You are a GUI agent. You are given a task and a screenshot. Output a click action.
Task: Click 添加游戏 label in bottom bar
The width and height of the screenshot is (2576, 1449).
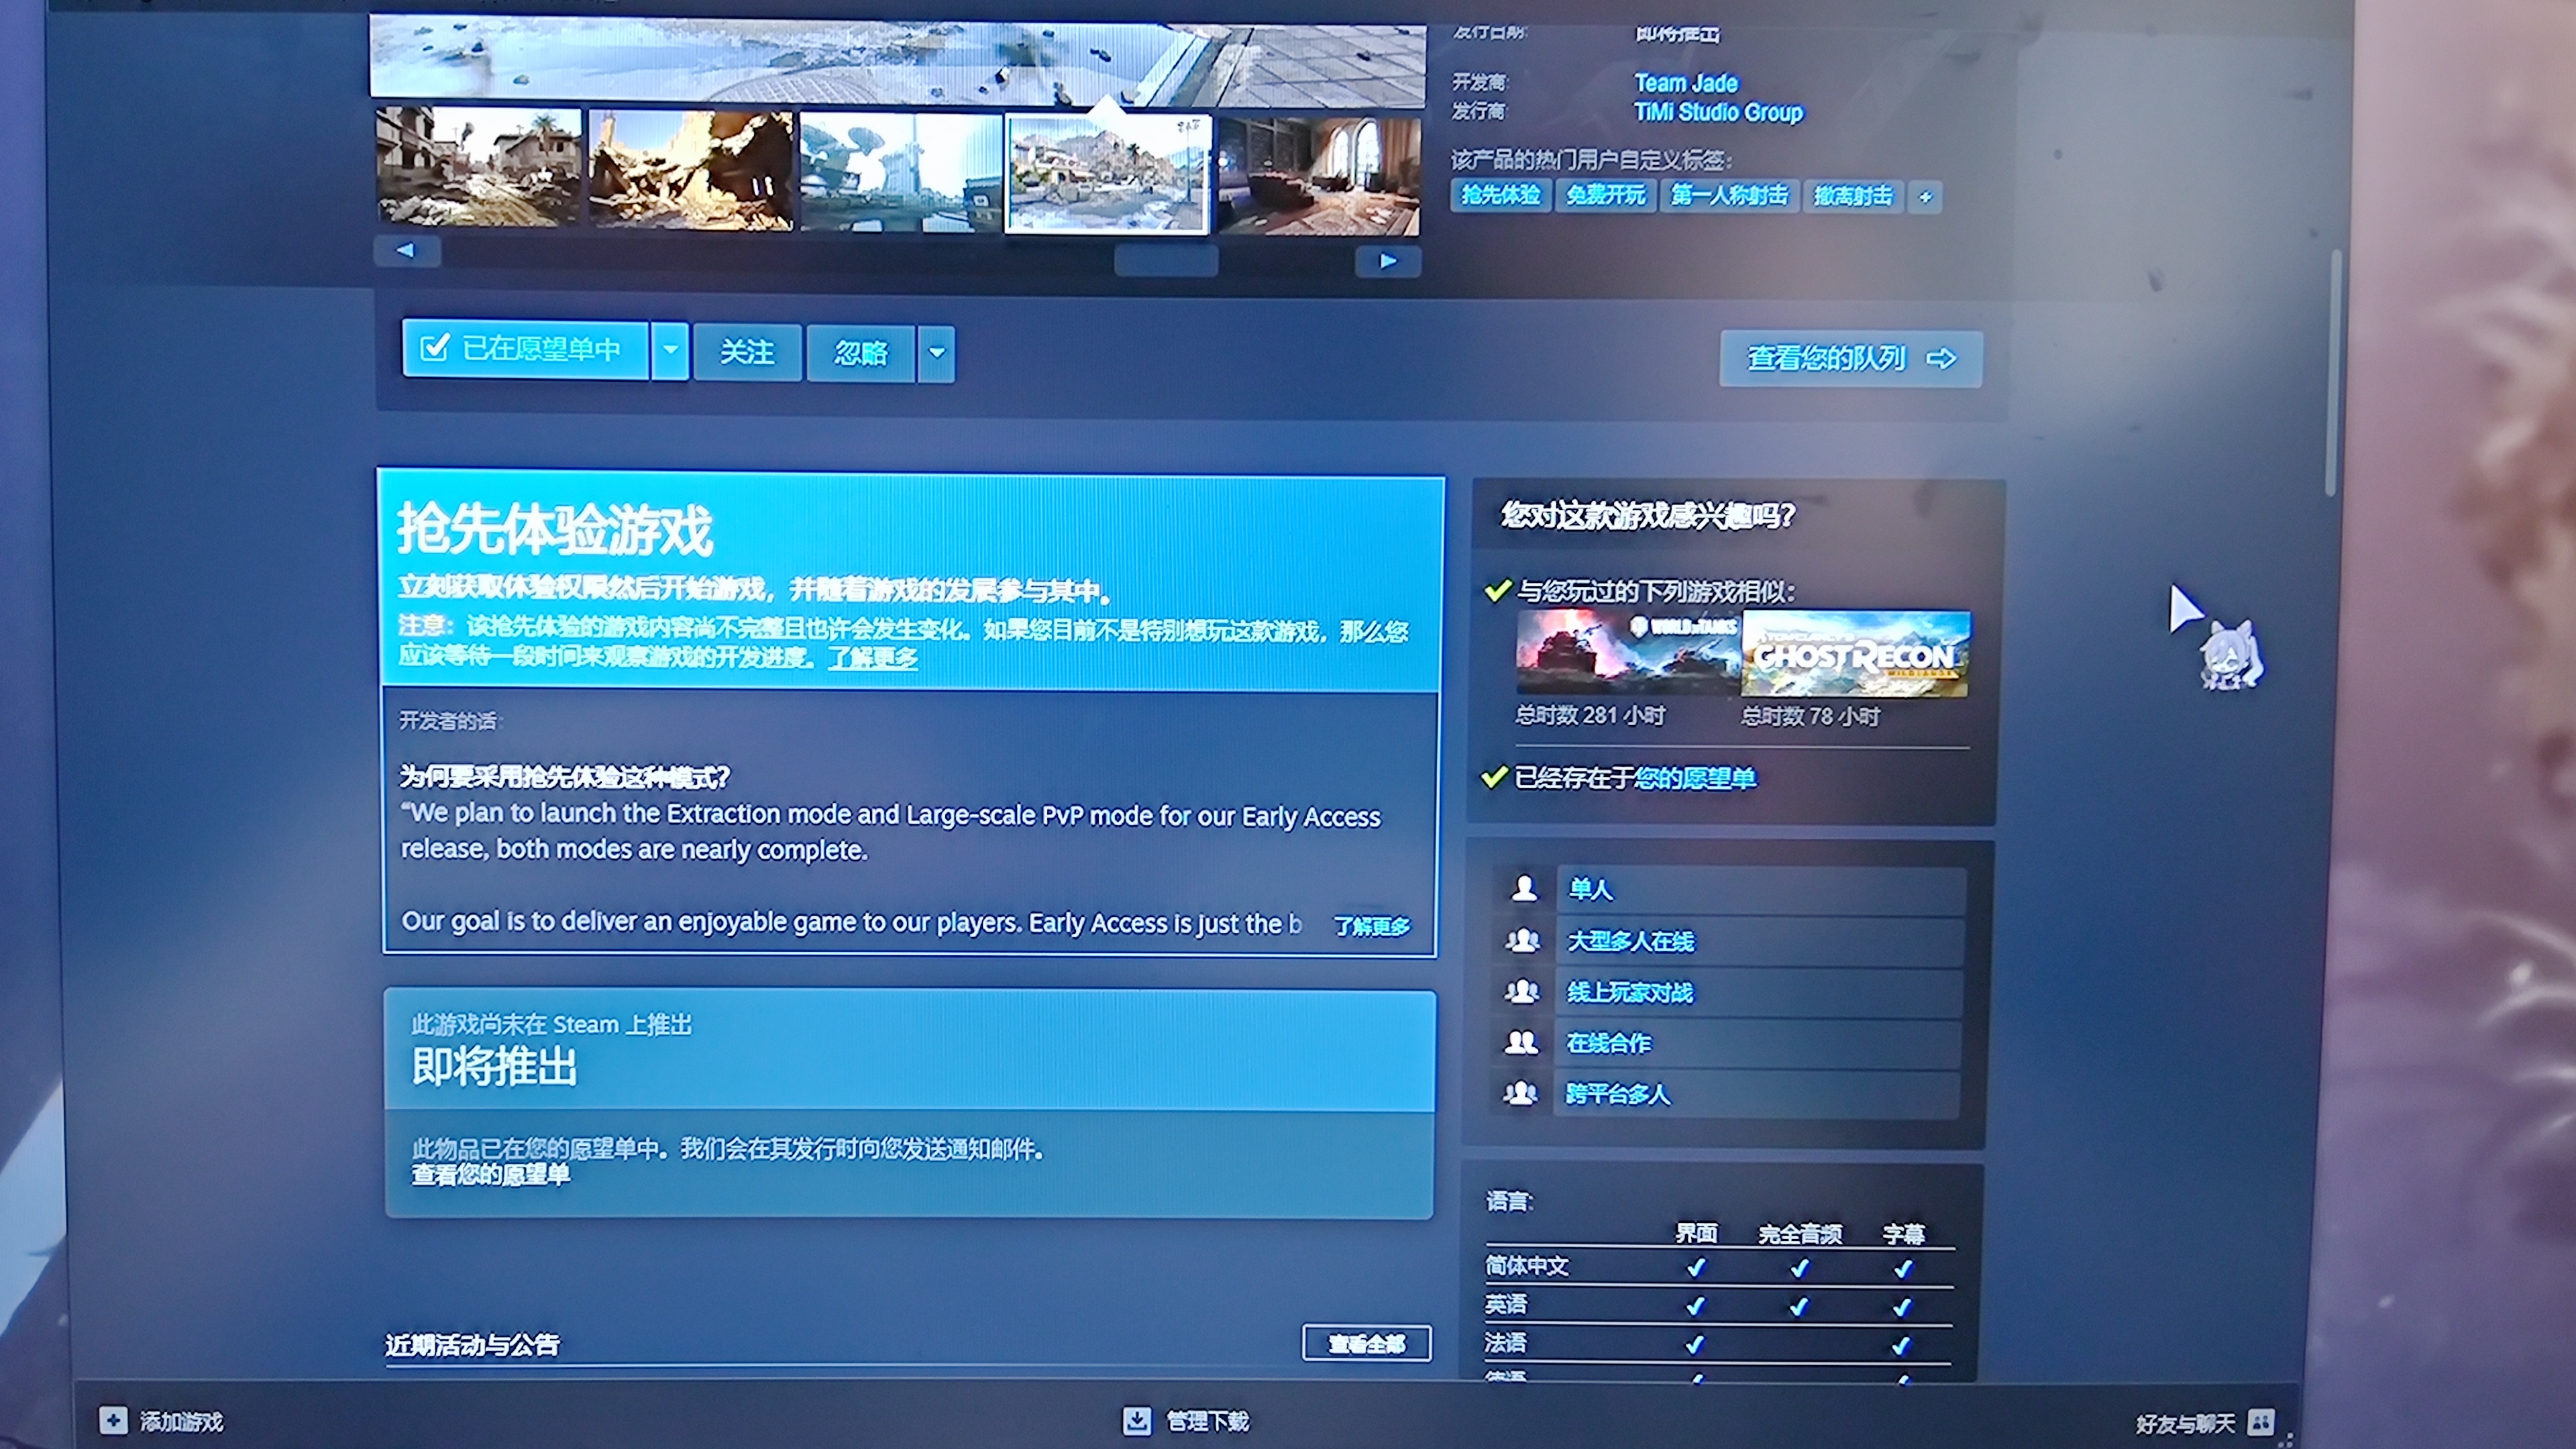coord(181,1421)
